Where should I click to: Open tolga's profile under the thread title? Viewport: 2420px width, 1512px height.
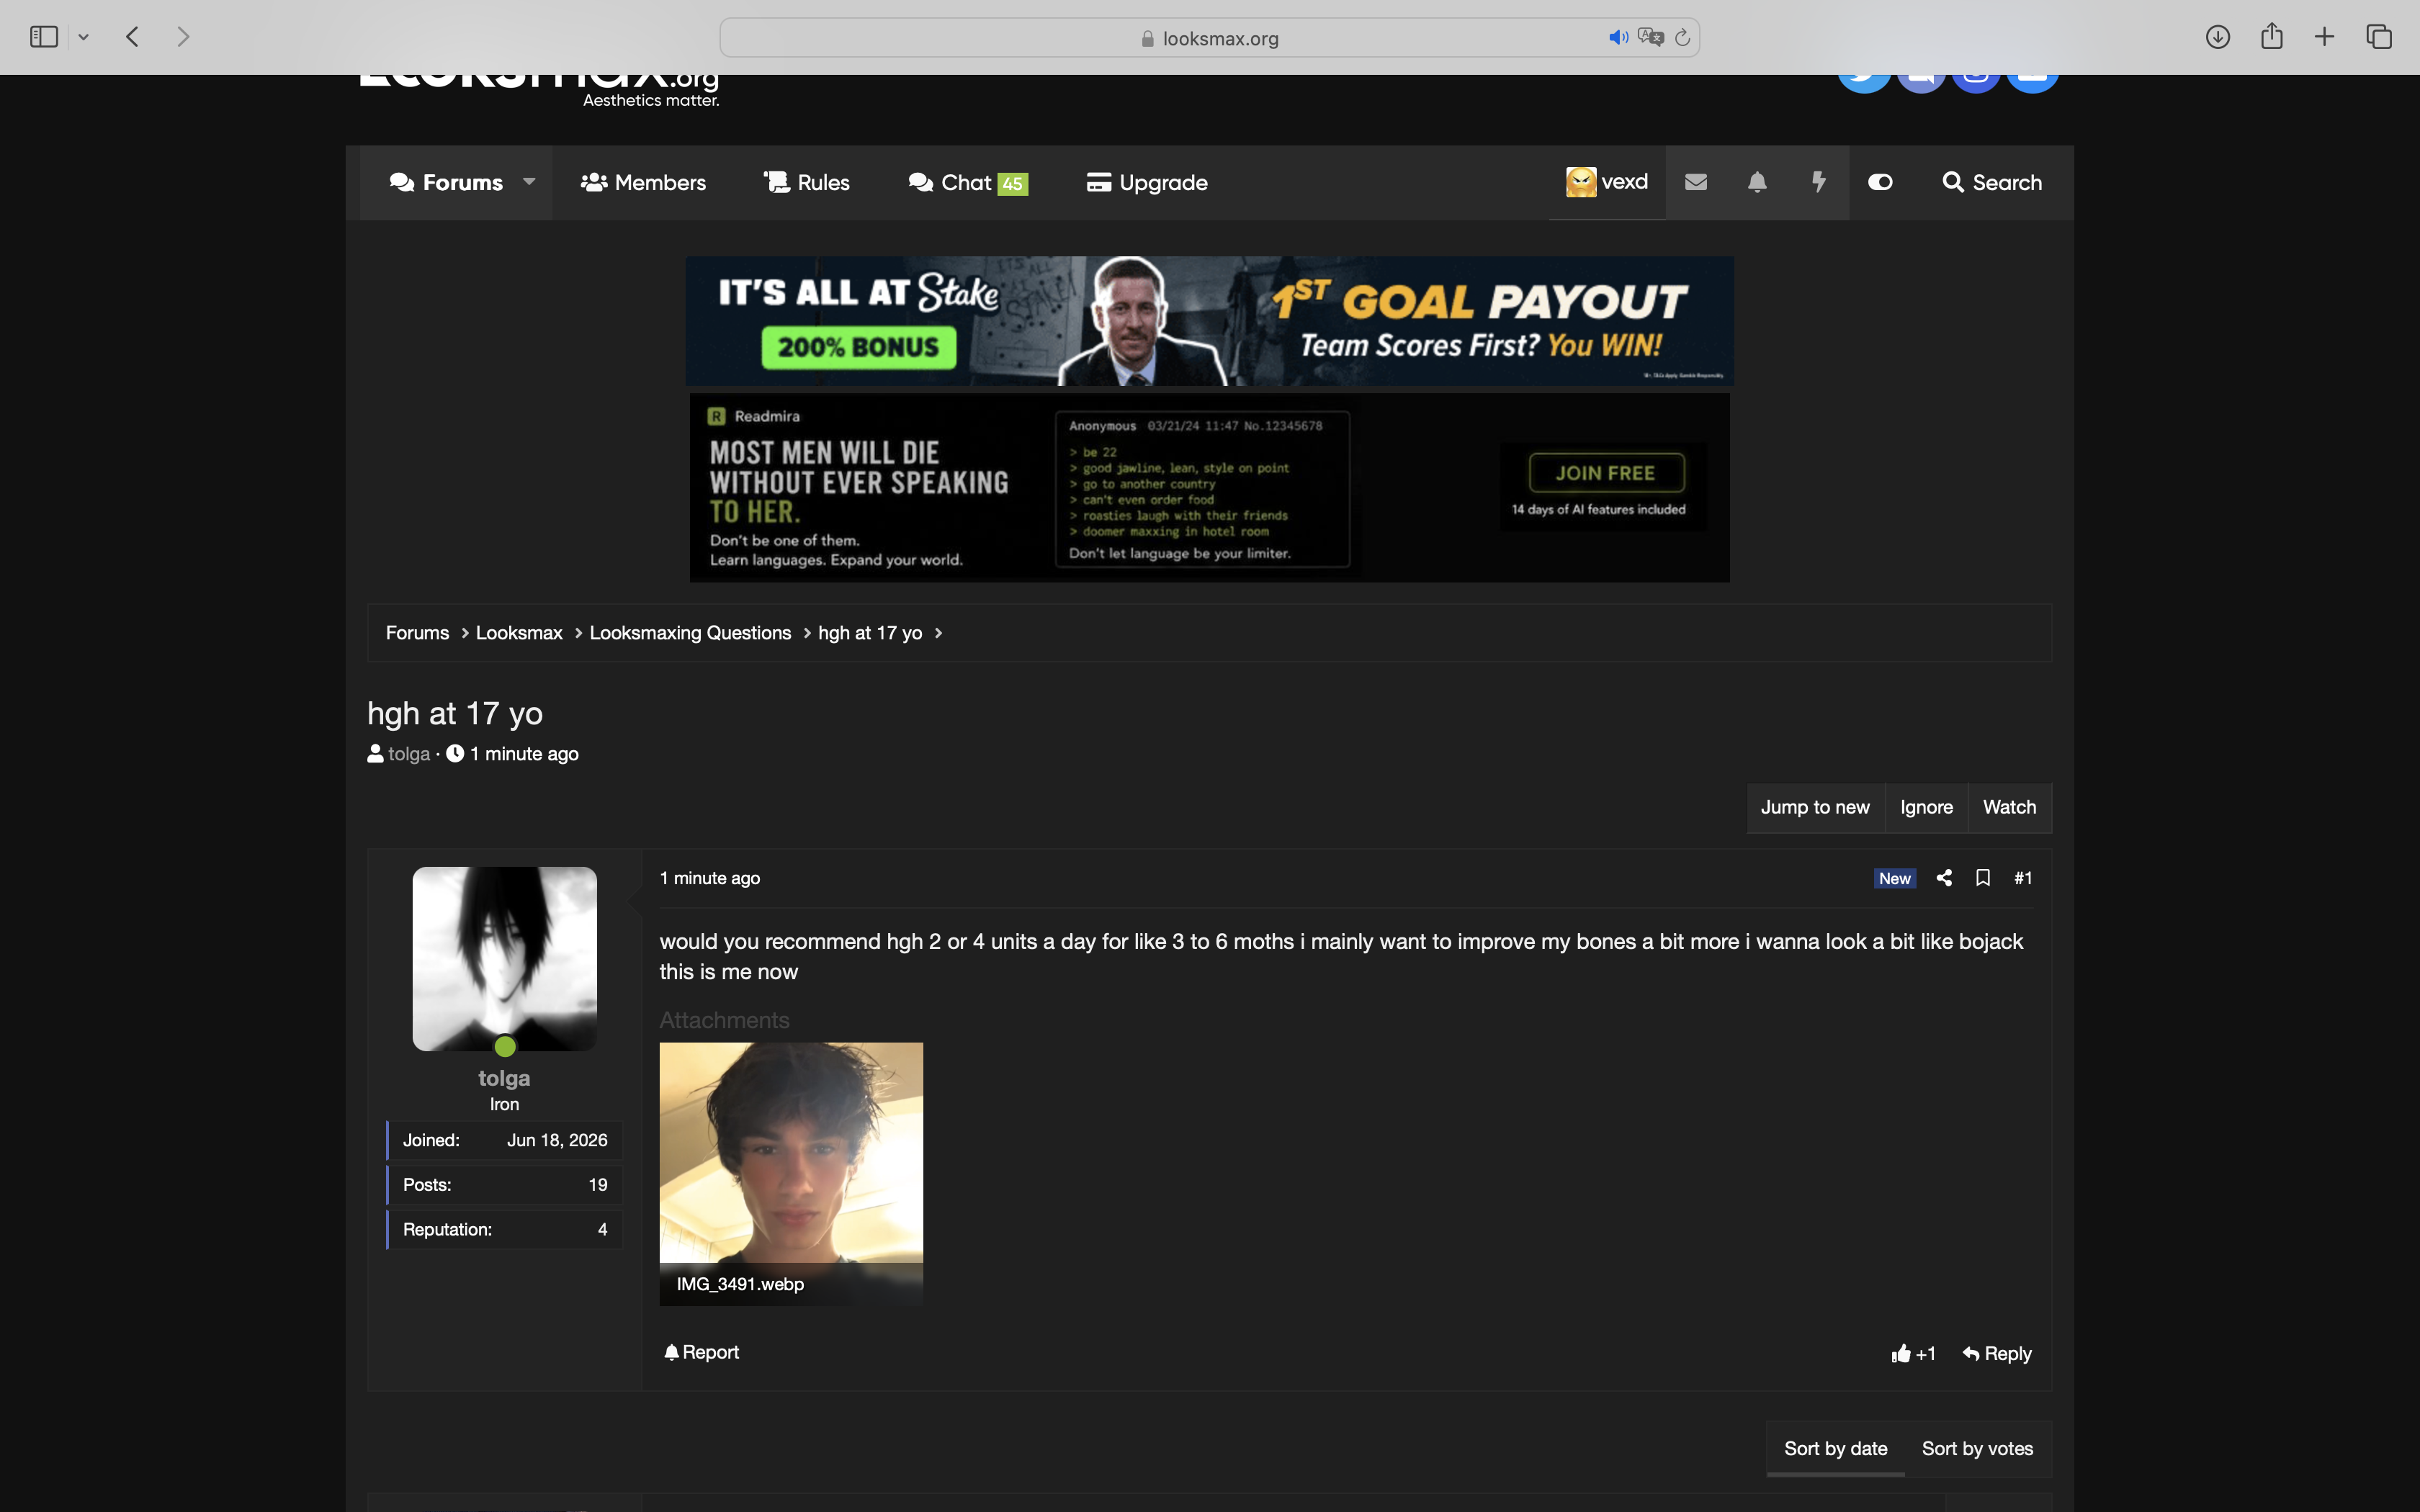409,754
